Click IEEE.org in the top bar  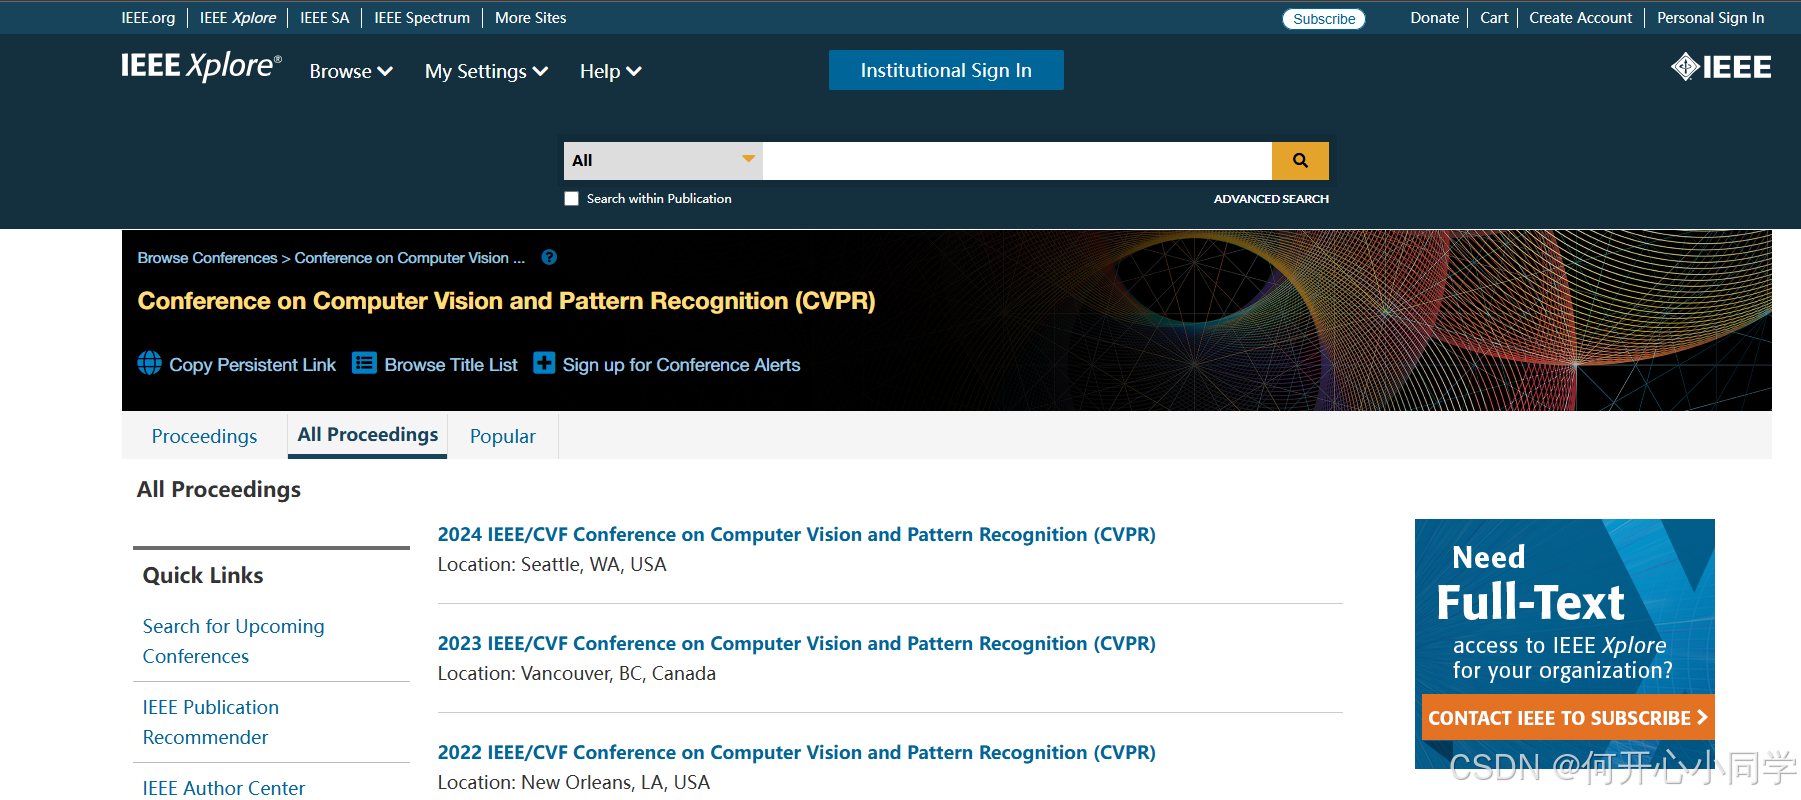coord(148,18)
